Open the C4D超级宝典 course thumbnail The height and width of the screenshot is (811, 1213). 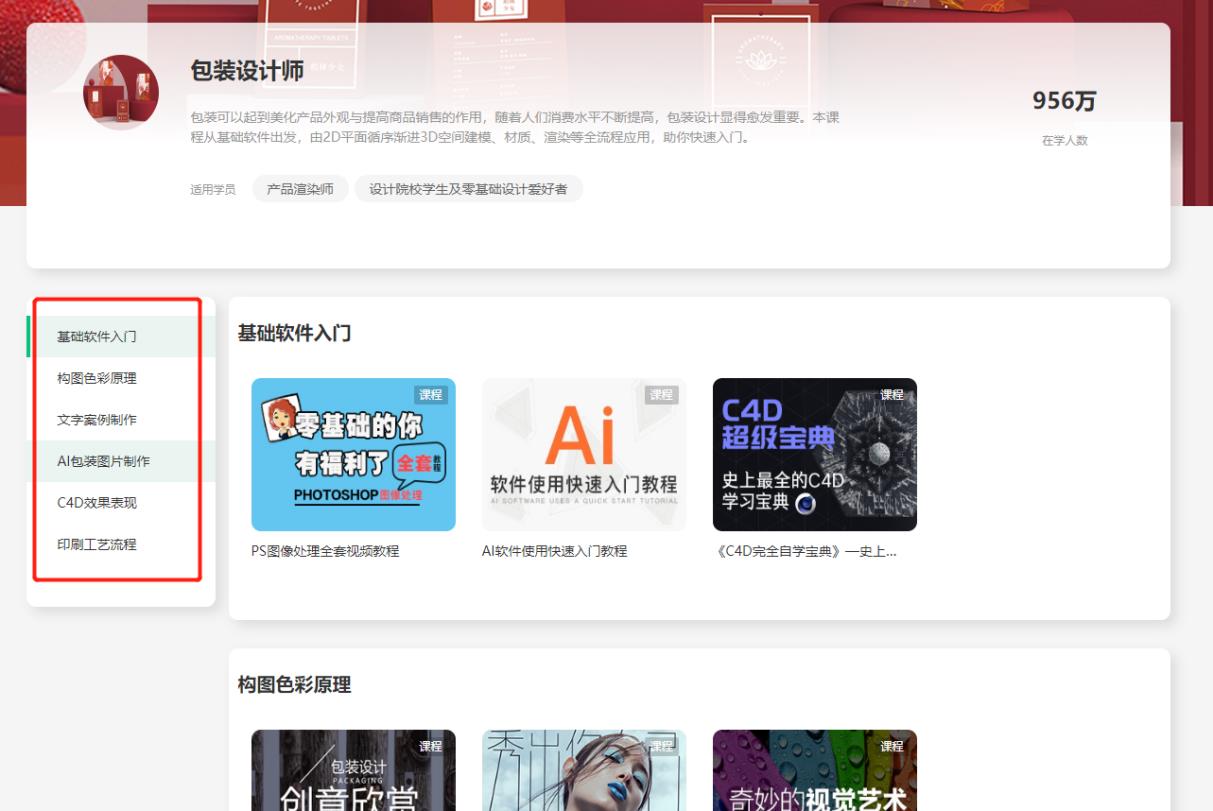coord(815,454)
